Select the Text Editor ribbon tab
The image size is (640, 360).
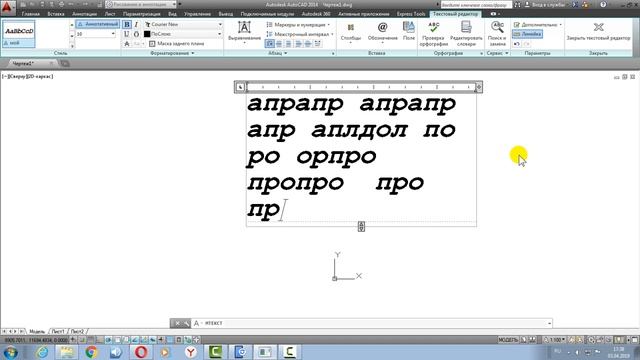[x=455, y=14]
